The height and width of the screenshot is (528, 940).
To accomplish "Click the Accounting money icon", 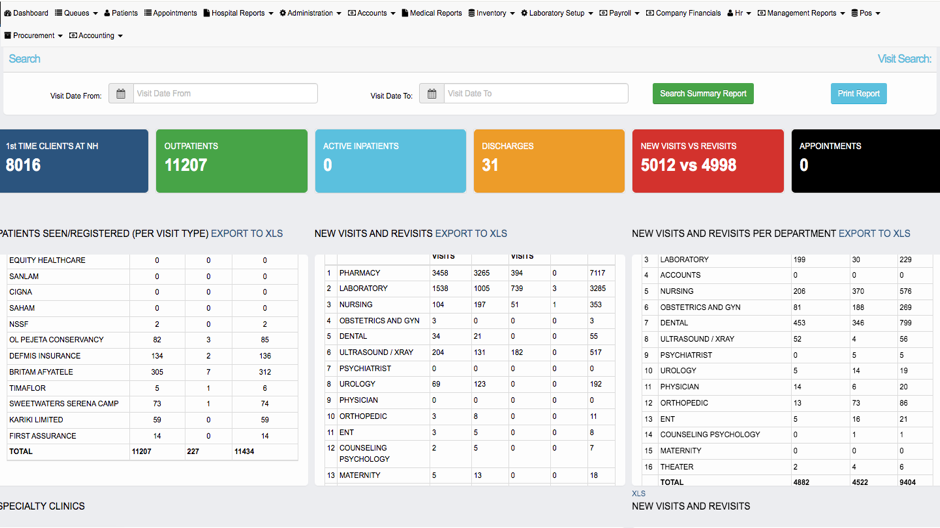I will 73,36.
